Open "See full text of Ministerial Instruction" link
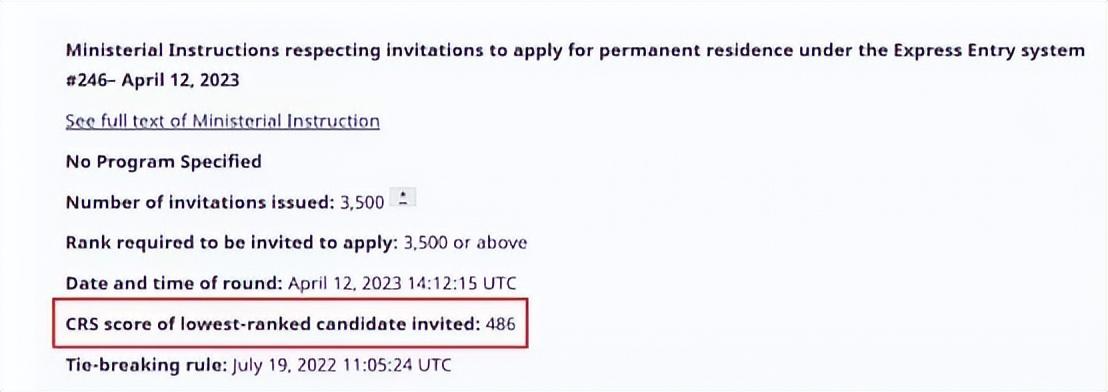Image resolution: width=1108 pixels, height=392 pixels. [223, 121]
